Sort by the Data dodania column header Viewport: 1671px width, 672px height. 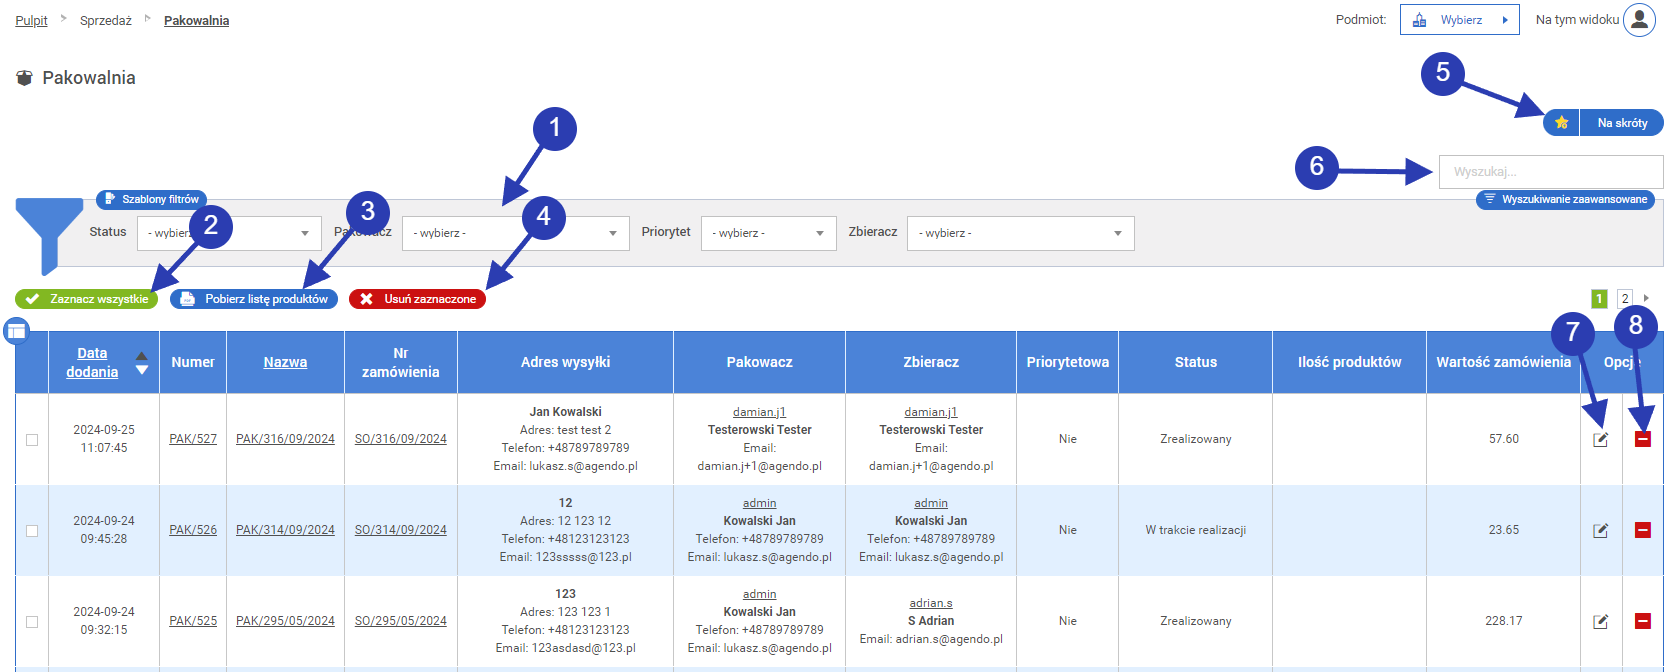[x=92, y=362]
